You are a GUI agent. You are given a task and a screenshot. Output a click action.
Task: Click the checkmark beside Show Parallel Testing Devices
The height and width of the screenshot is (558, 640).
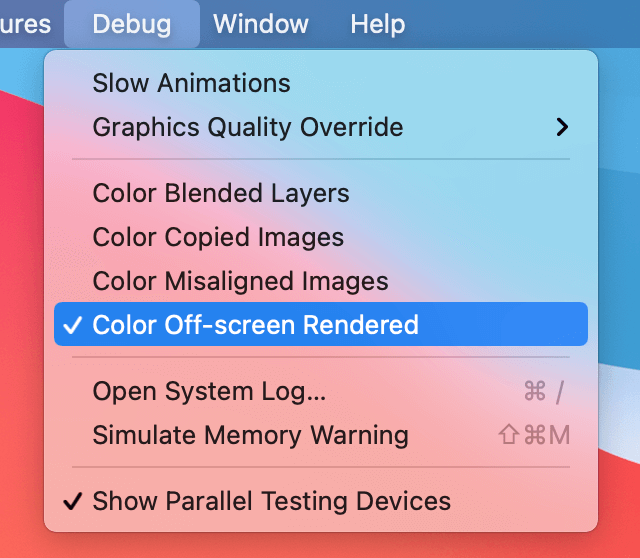click(x=71, y=501)
